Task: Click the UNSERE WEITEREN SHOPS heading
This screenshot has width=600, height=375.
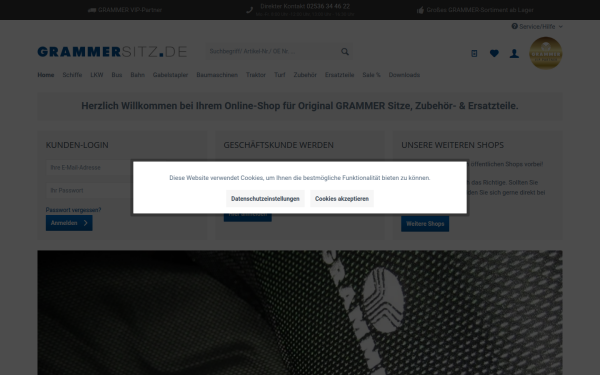Action: point(452,145)
